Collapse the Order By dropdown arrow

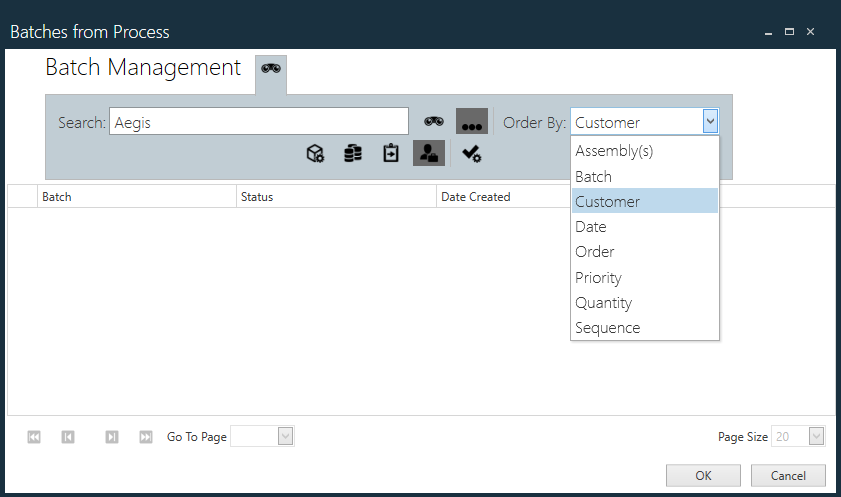pyautogui.click(x=710, y=122)
